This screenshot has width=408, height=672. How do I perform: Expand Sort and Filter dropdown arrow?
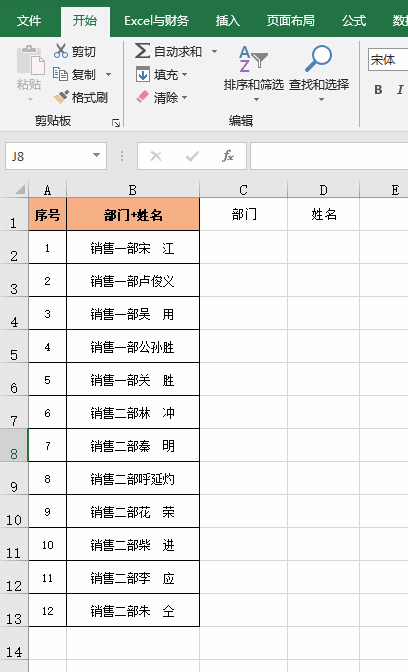(x=256, y=100)
